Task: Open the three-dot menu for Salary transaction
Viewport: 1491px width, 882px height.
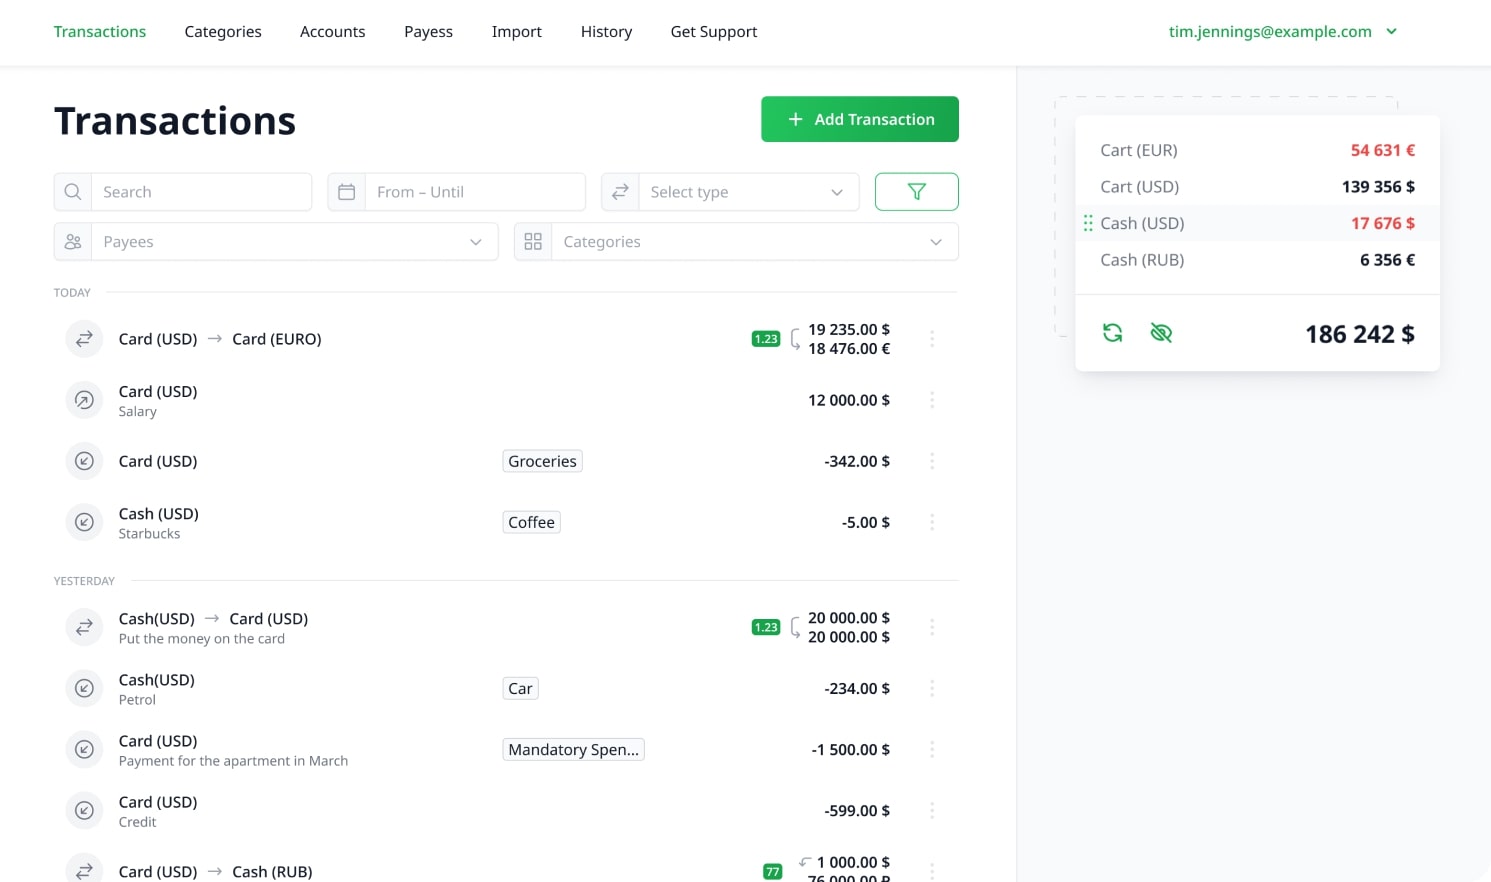Action: point(932,400)
